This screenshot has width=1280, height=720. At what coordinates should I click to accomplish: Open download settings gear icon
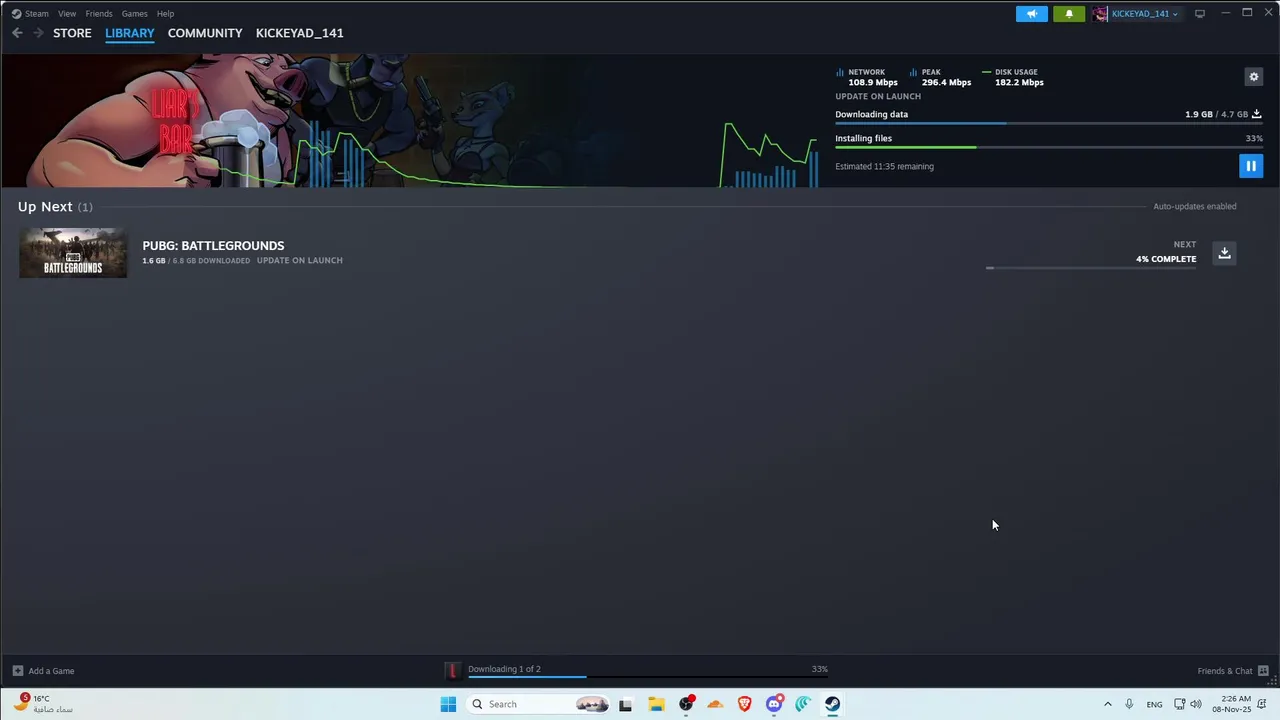(x=1253, y=77)
